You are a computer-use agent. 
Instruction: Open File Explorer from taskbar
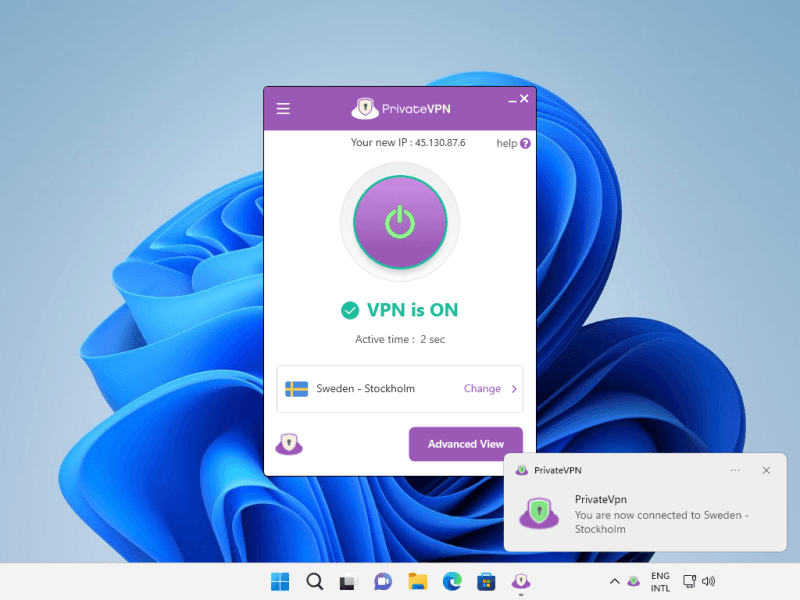(x=418, y=581)
